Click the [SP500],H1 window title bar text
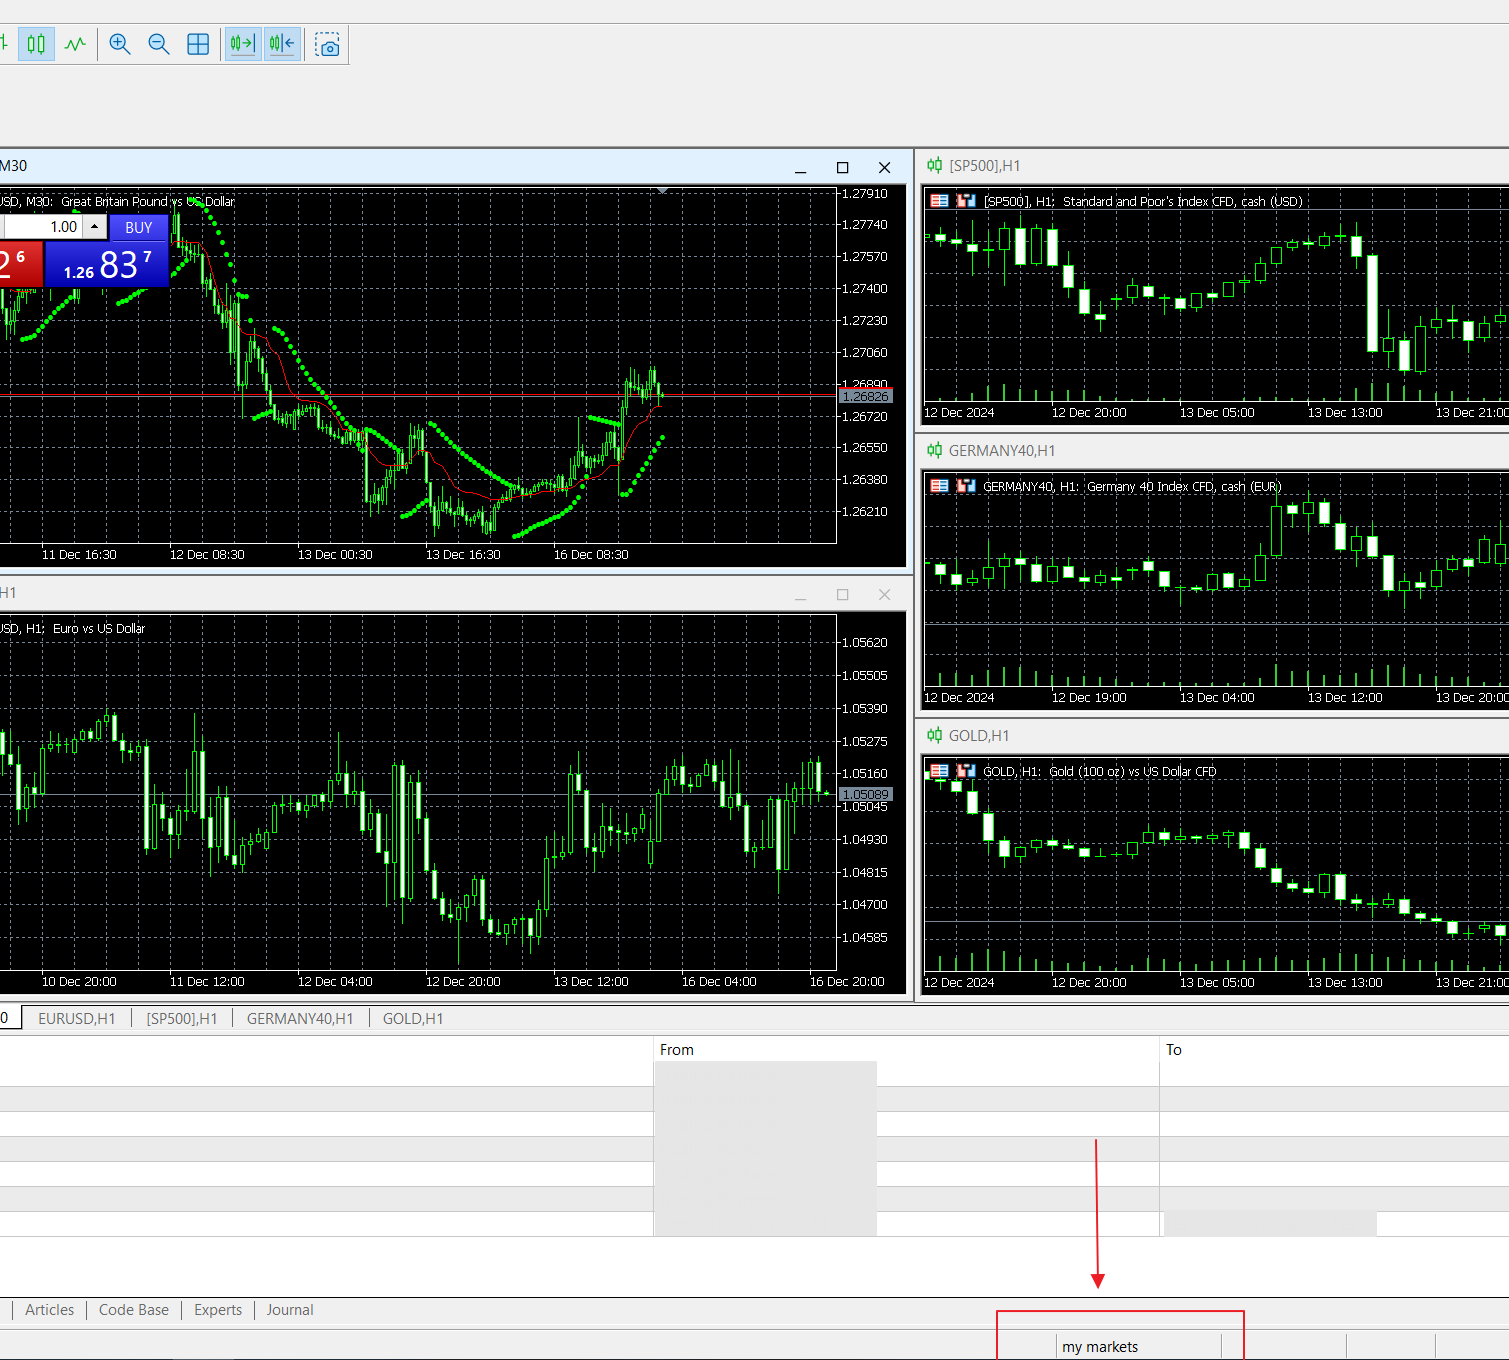The height and width of the screenshot is (1360, 1509). pyautogui.click(x=985, y=166)
